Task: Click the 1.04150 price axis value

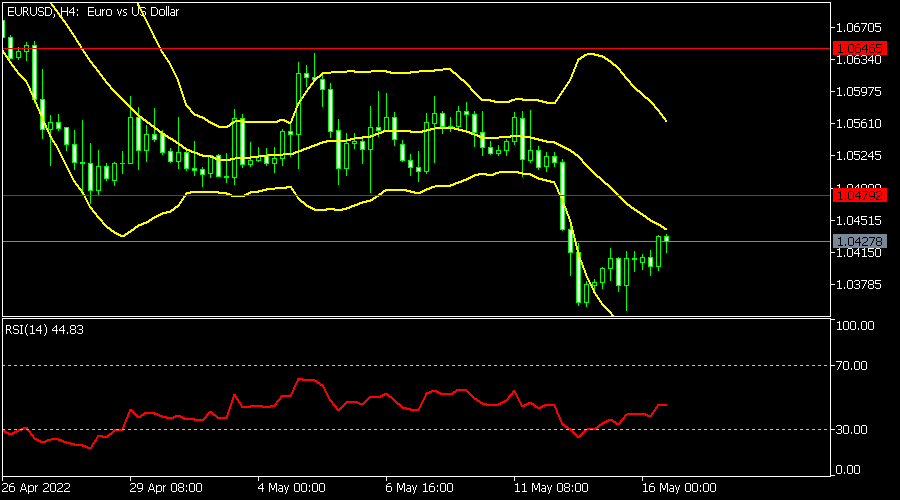Action: point(859,253)
